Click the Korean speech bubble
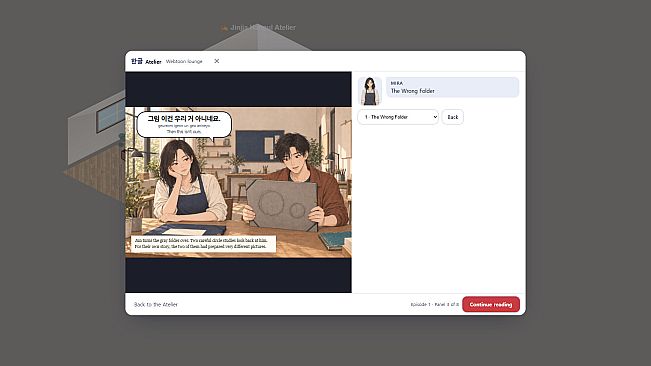The height and width of the screenshot is (366, 651). [184, 124]
